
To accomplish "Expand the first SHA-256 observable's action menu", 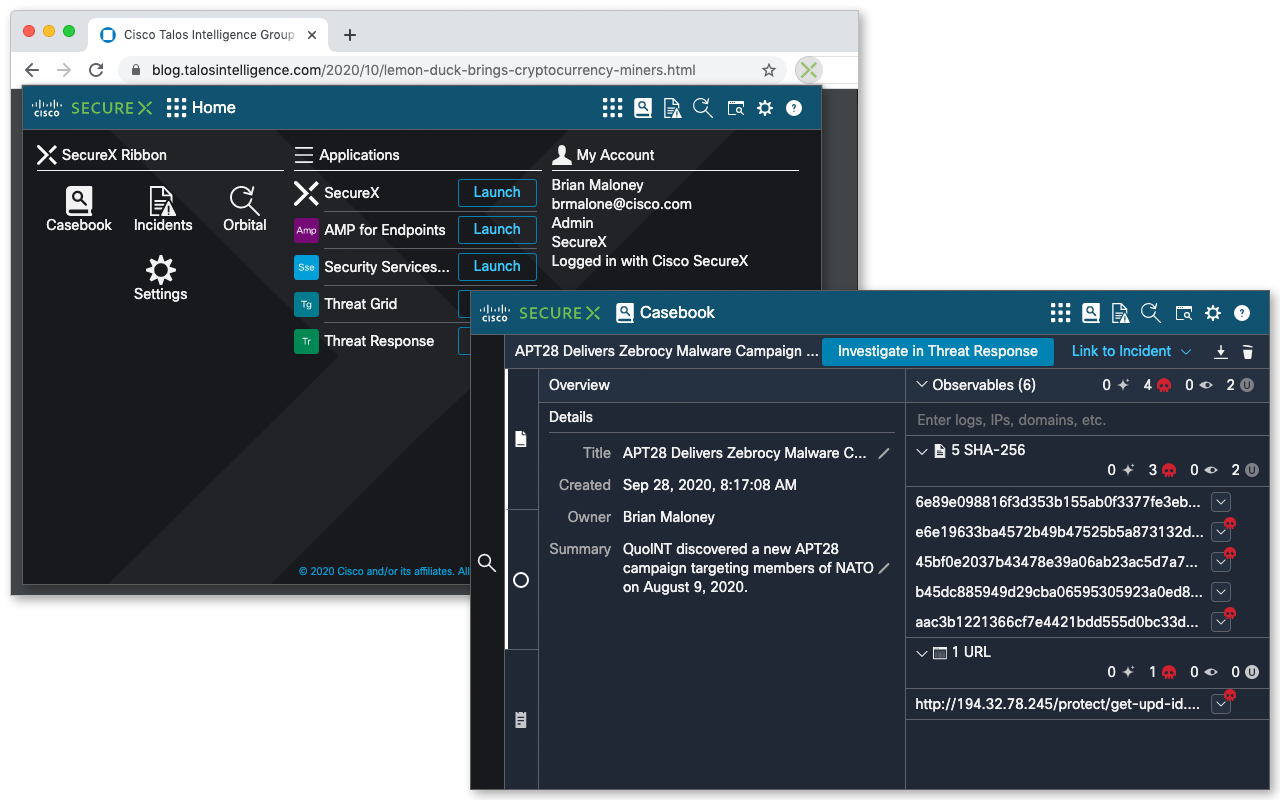I will pyautogui.click(x=1220, y=501).
